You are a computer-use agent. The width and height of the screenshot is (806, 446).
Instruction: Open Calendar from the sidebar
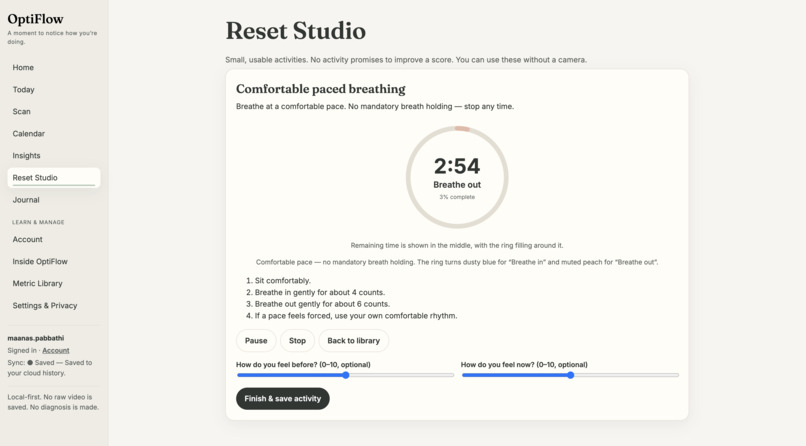[x=53, y=134]
